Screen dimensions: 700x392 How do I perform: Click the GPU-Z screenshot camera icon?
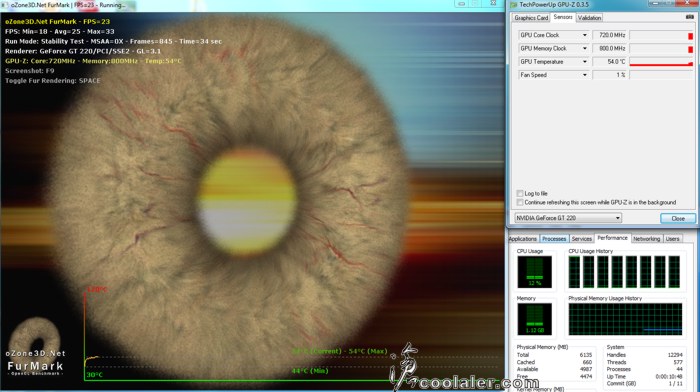point(690,17)
